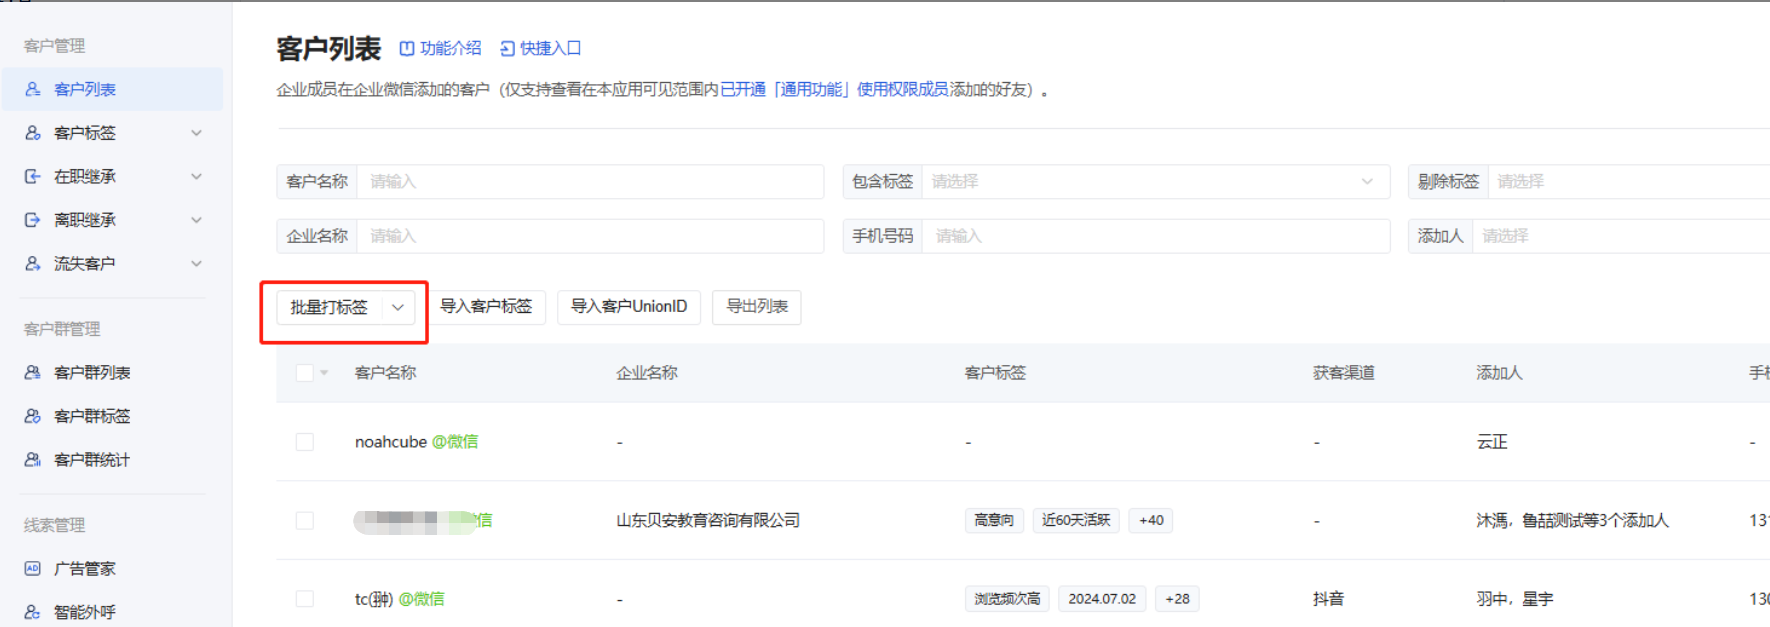The height and width of the screenshot is (627, 1770).
Task: Click the 客户群统计 sidebar icon
Action: coord(33,459)
